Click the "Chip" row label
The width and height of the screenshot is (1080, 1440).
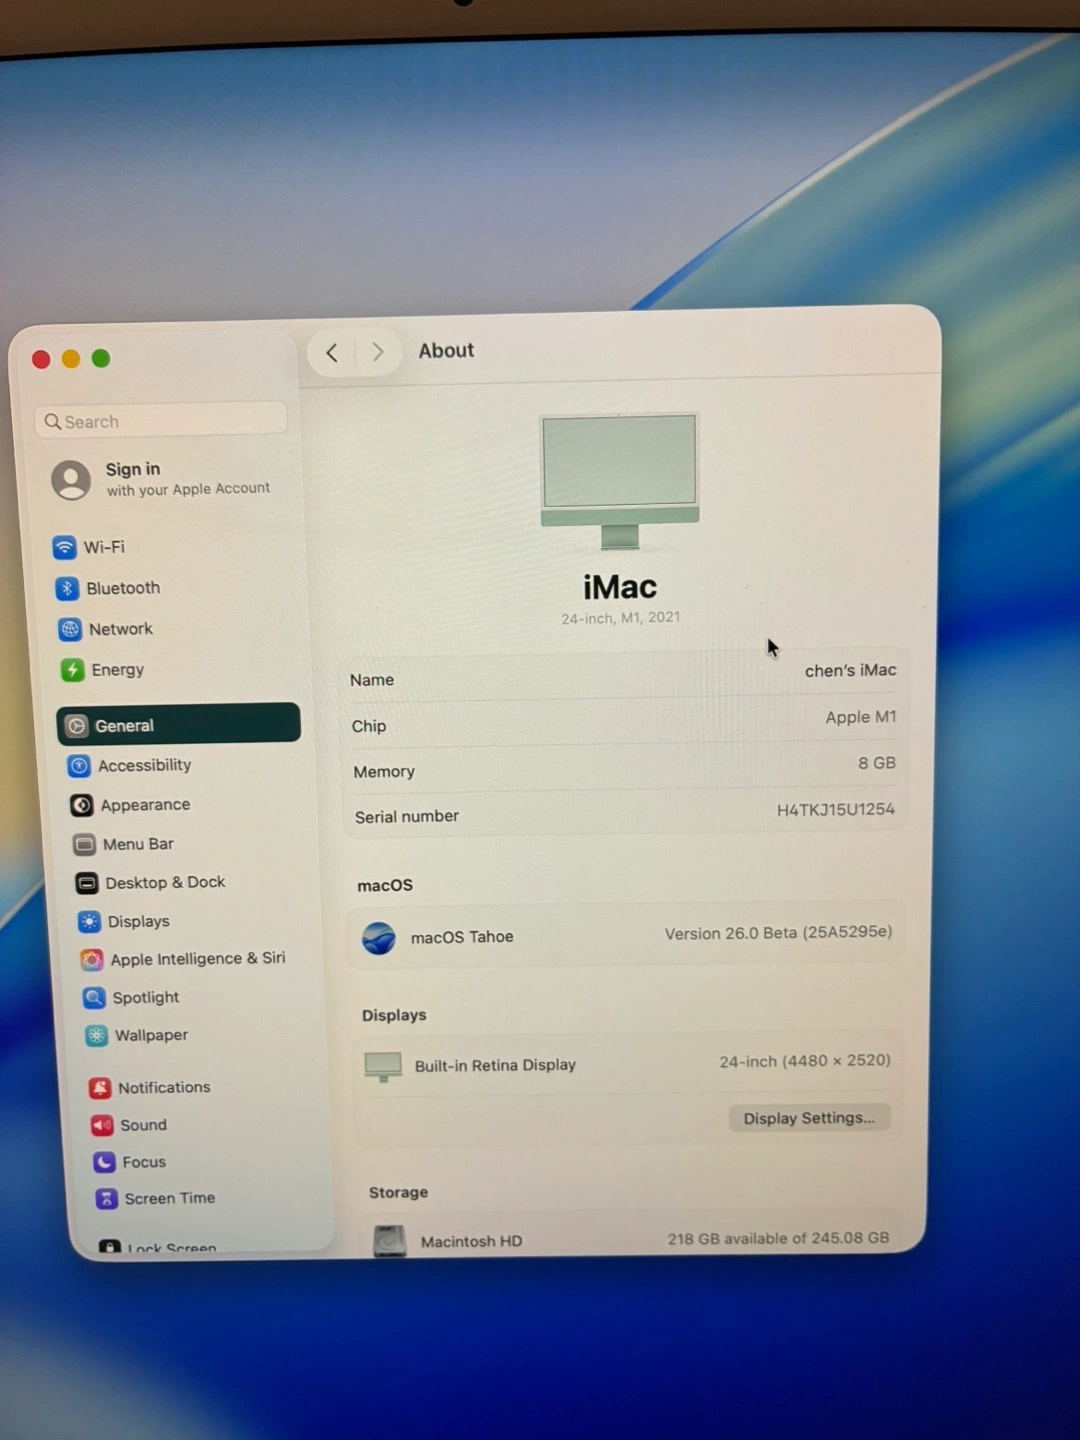369,726
